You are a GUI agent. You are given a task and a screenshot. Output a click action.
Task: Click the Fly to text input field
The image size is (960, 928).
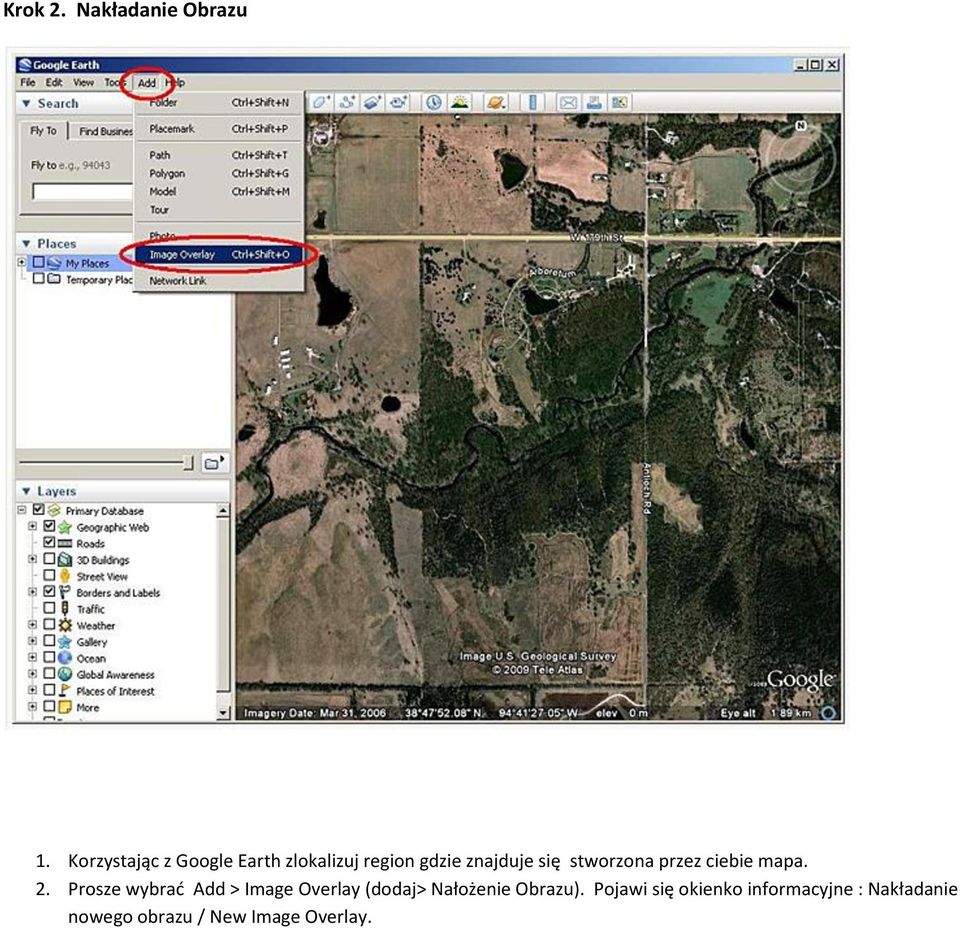pos(83,192)
